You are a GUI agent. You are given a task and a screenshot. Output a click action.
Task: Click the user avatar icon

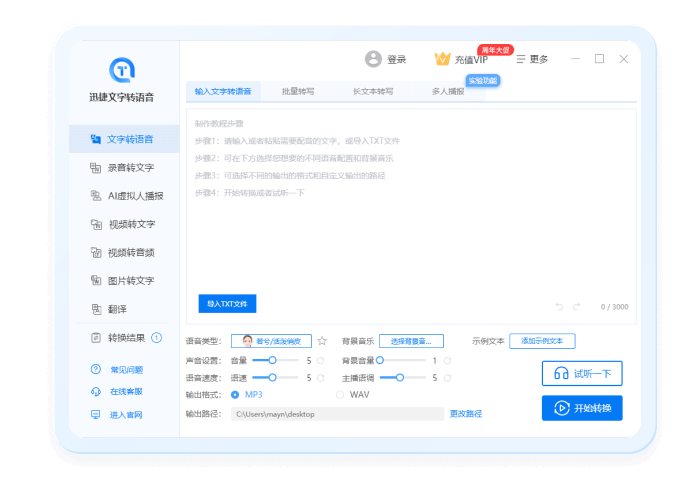coord(373,59)
